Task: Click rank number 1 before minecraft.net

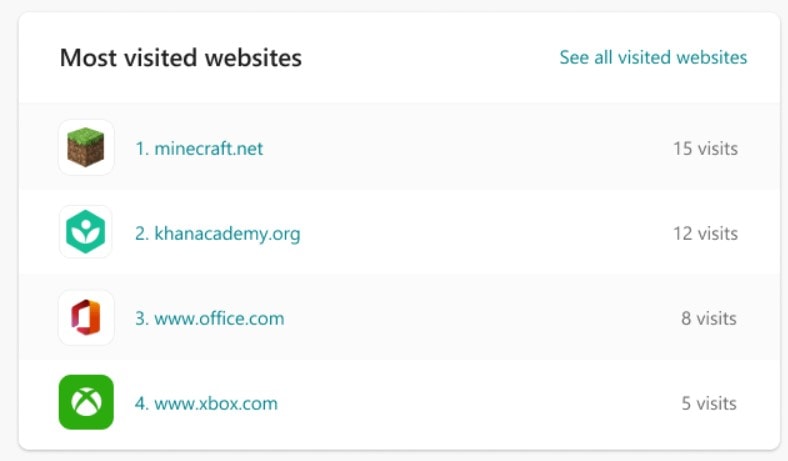Action: click(x=142, y=148)
